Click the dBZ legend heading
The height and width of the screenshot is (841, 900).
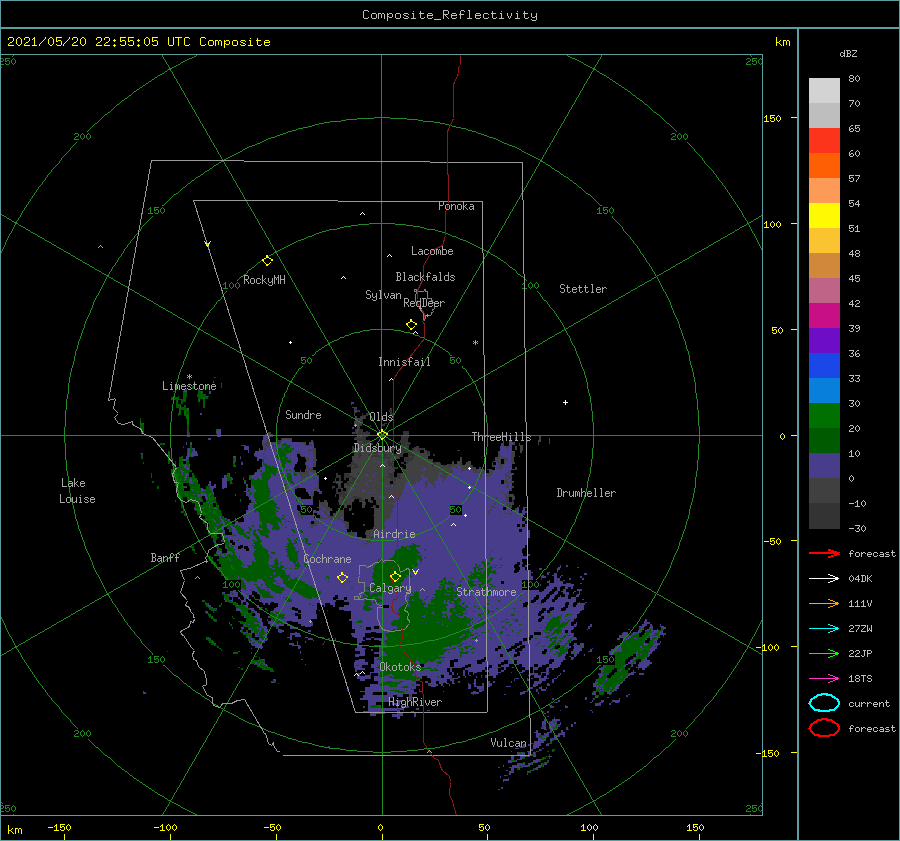coord(848,53)
